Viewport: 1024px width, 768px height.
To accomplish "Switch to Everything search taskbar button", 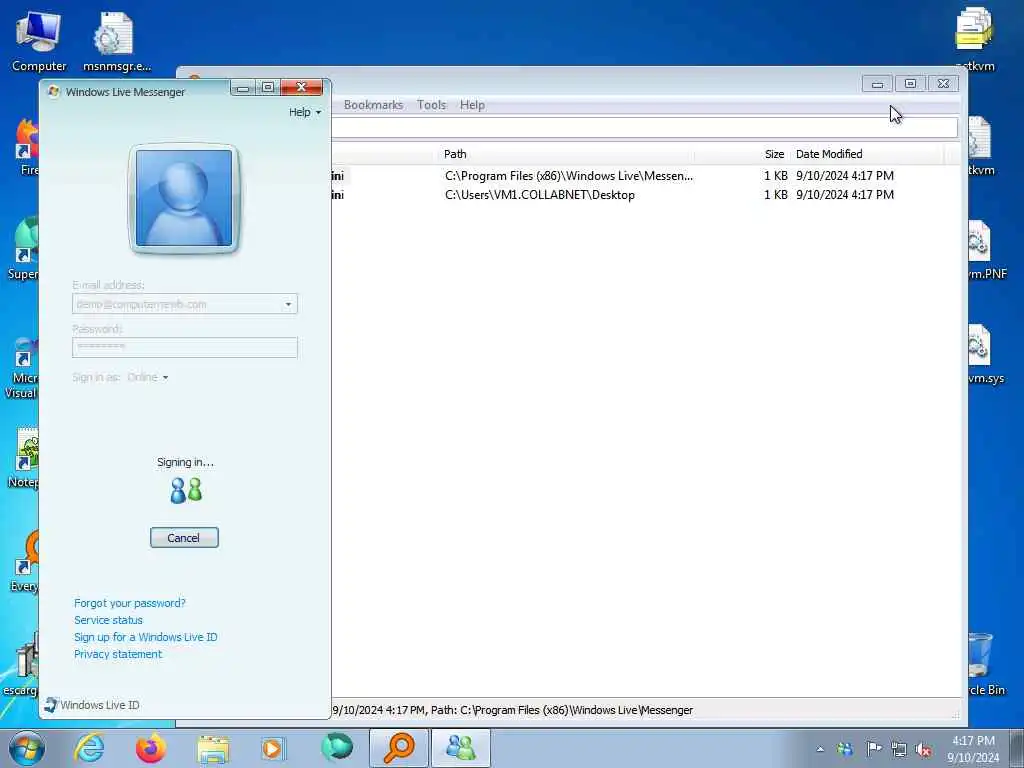I will [398, 748].
